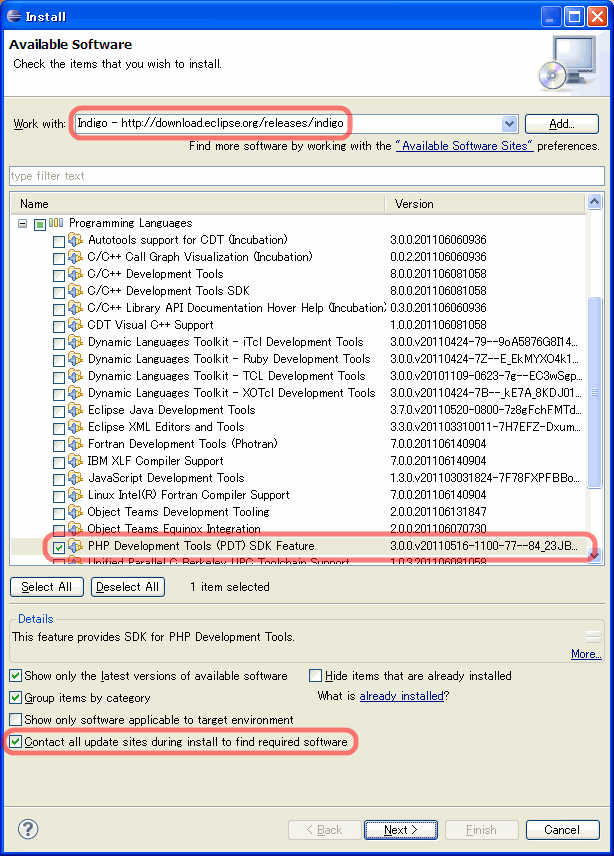Sort by the Name column header

(x=198, y=204)
